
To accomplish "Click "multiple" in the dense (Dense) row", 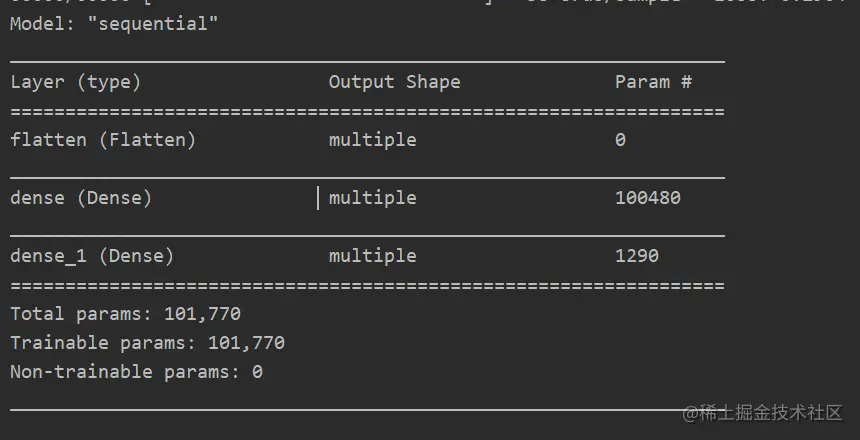I will coord(372,198).
